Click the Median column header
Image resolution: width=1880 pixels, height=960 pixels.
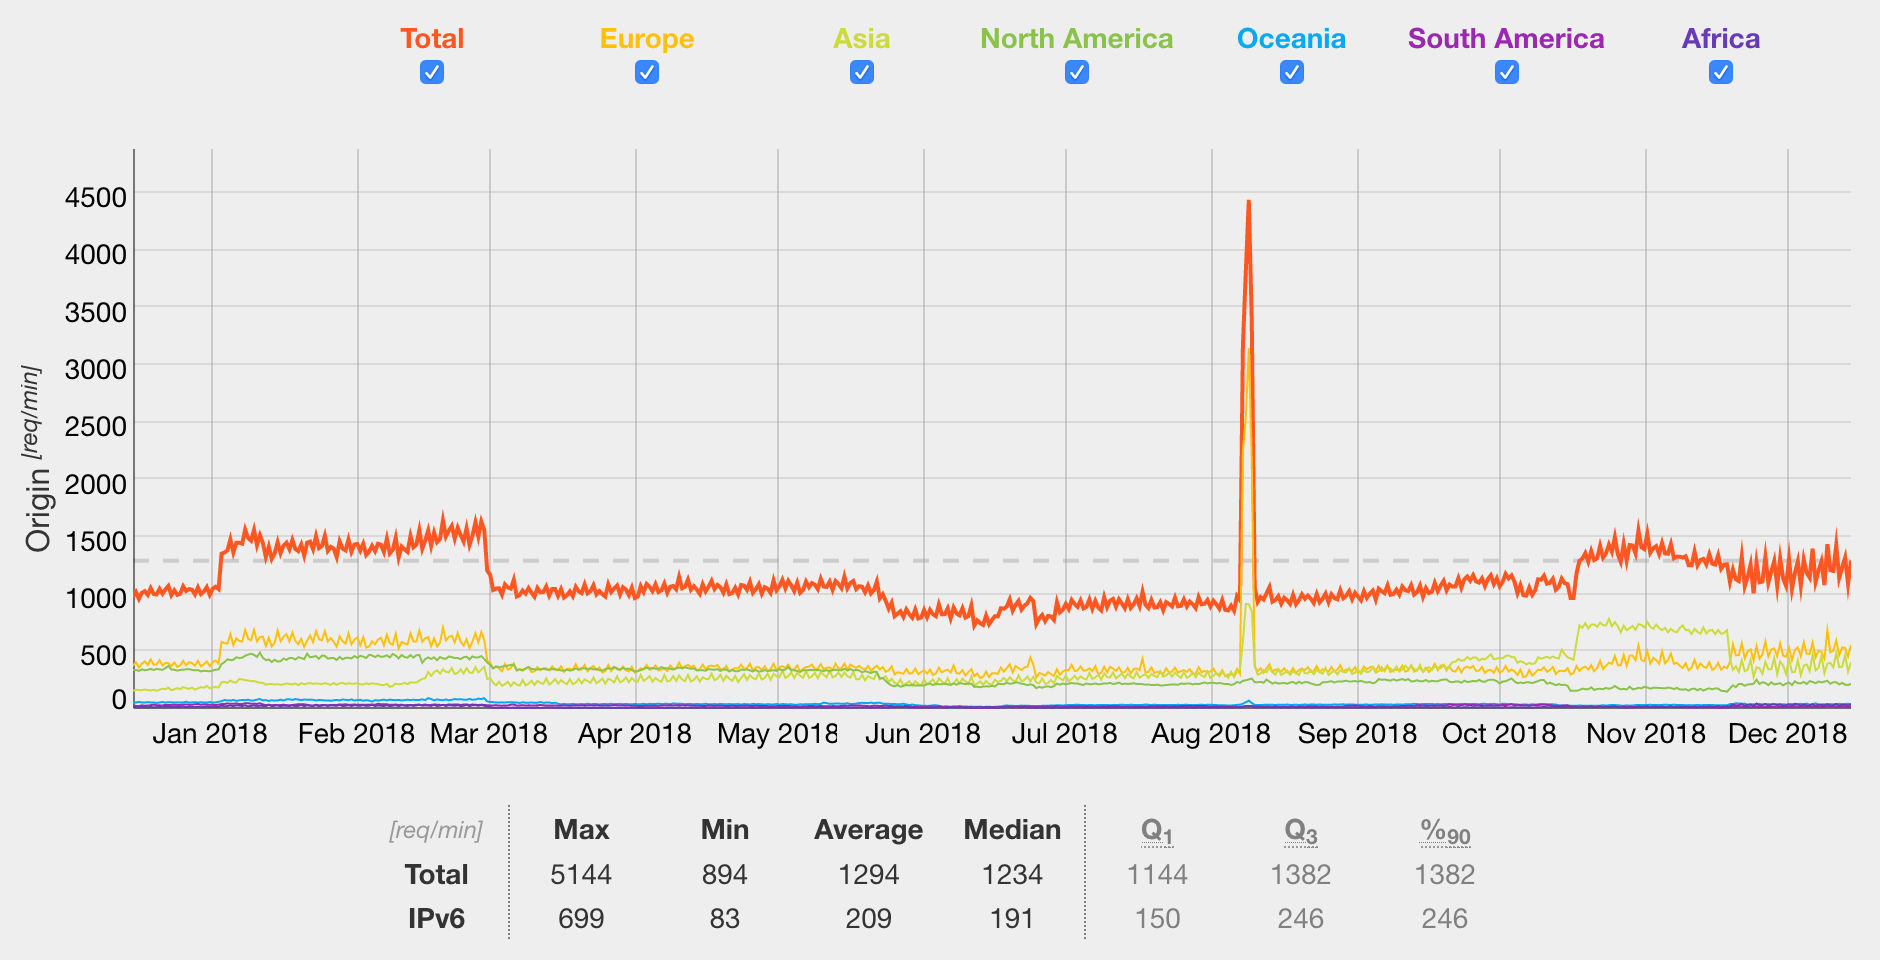click(x=1012, y=830)
